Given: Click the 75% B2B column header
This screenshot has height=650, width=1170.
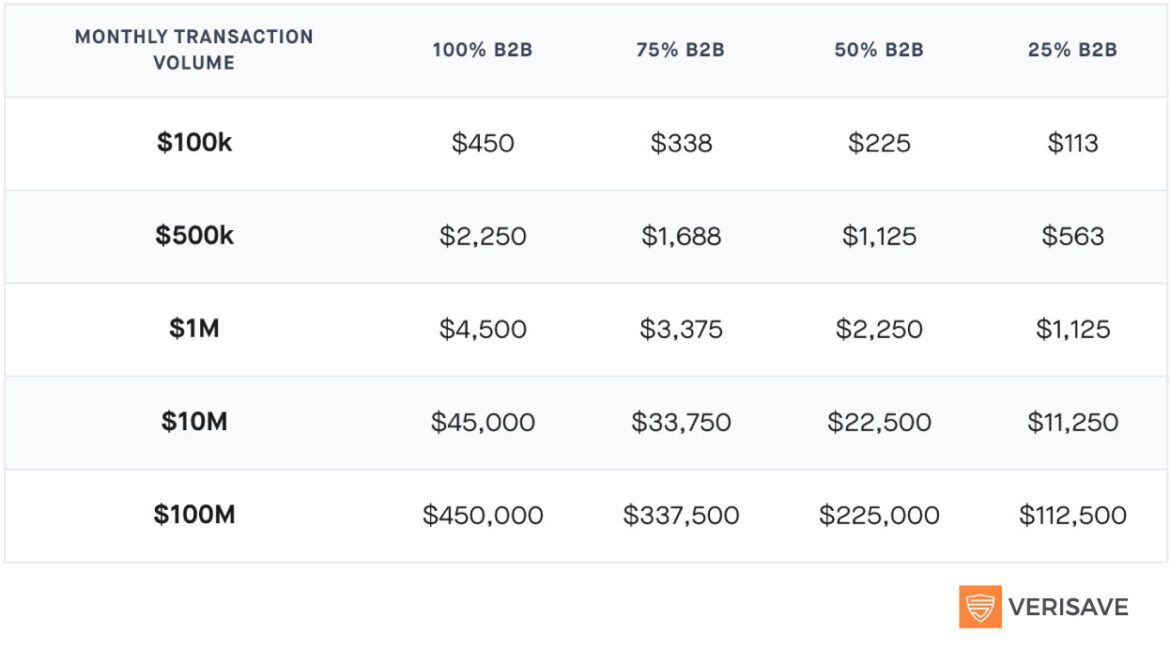Looking at the screenshot, I should coord(681,50).
